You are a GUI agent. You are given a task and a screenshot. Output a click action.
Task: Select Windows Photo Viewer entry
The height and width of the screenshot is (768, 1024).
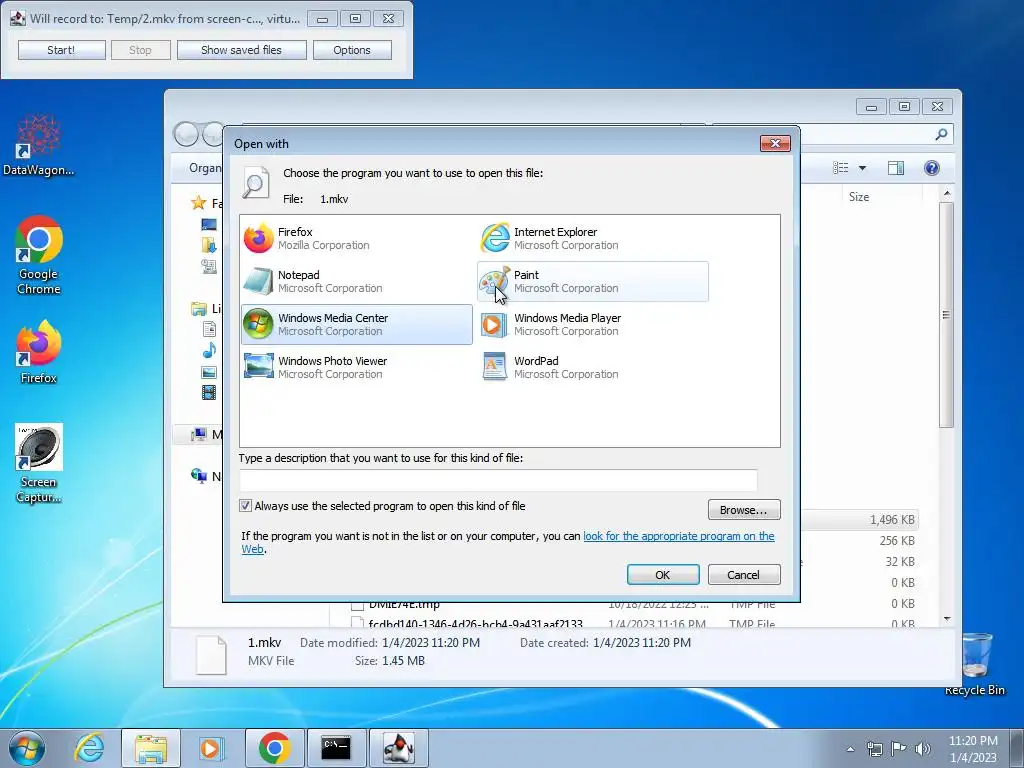(x=357, y=368)
